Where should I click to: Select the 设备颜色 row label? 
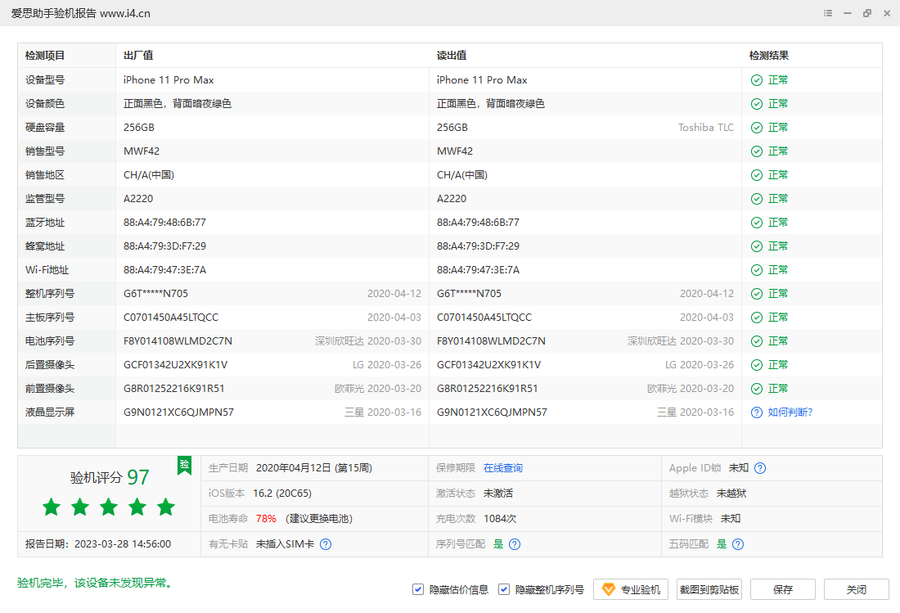pos(45,104)
